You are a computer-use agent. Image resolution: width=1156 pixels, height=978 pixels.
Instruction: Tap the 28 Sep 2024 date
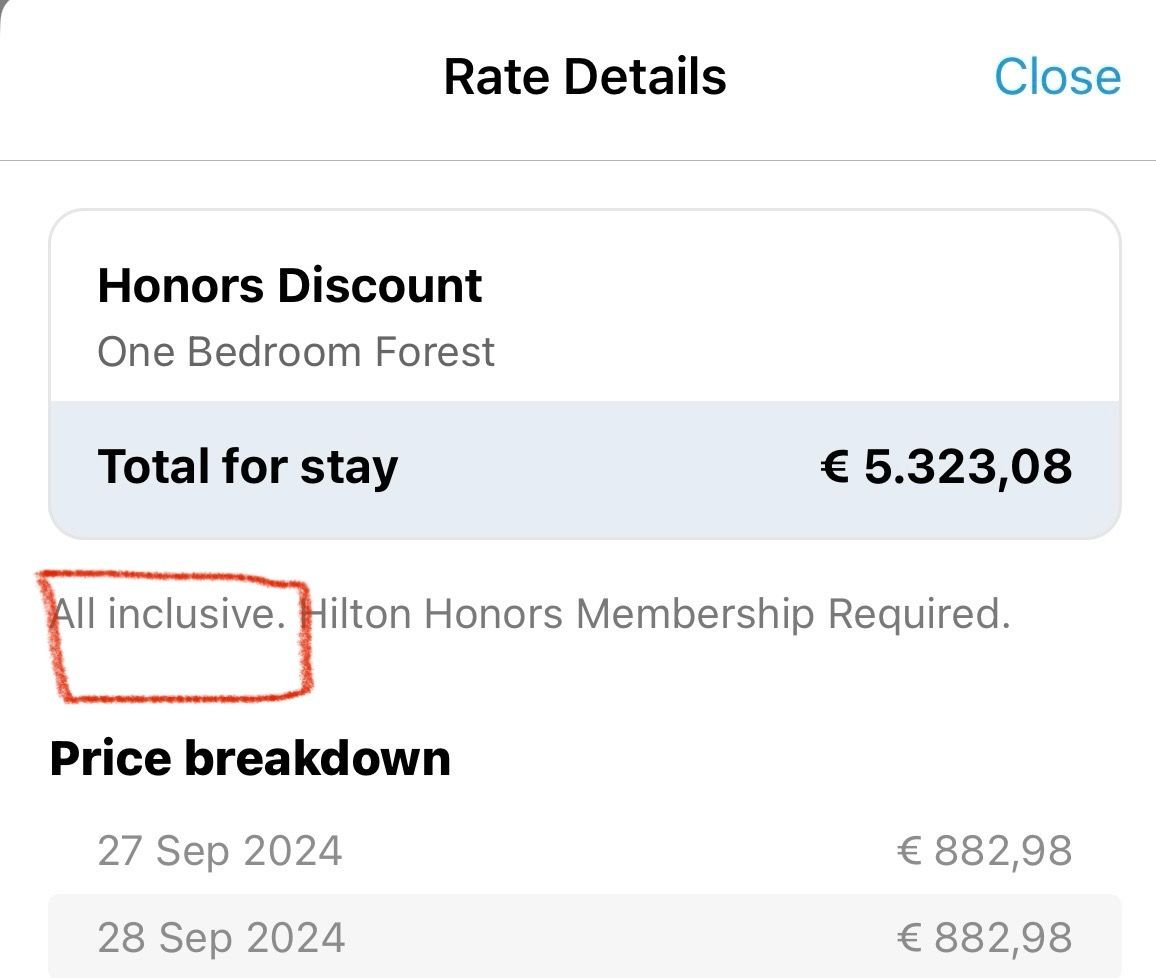tap(221, 938)
